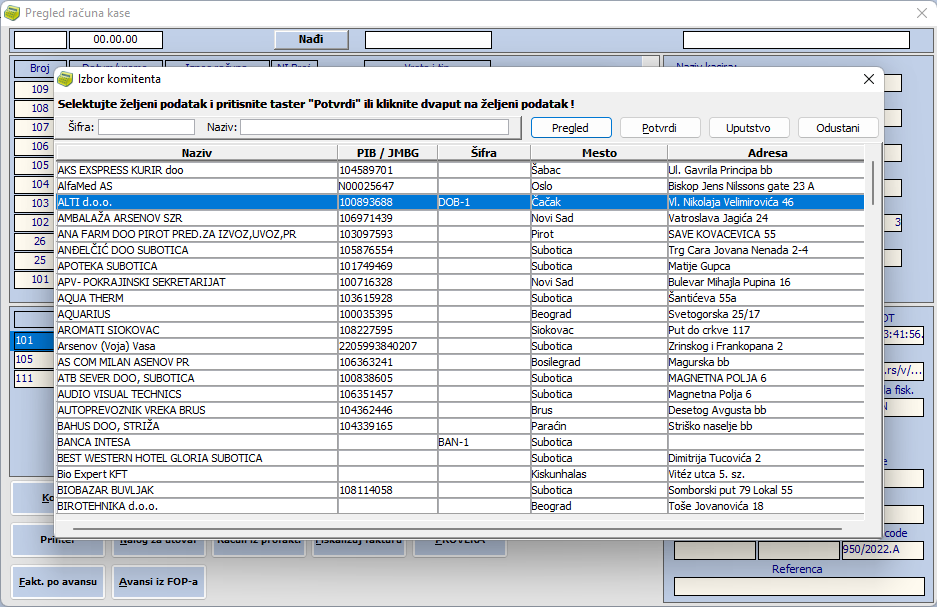The height and width of the screenshot is (607, 937).
Task: Select the BANCA INTESA row
Action: (x=196, y=442)
